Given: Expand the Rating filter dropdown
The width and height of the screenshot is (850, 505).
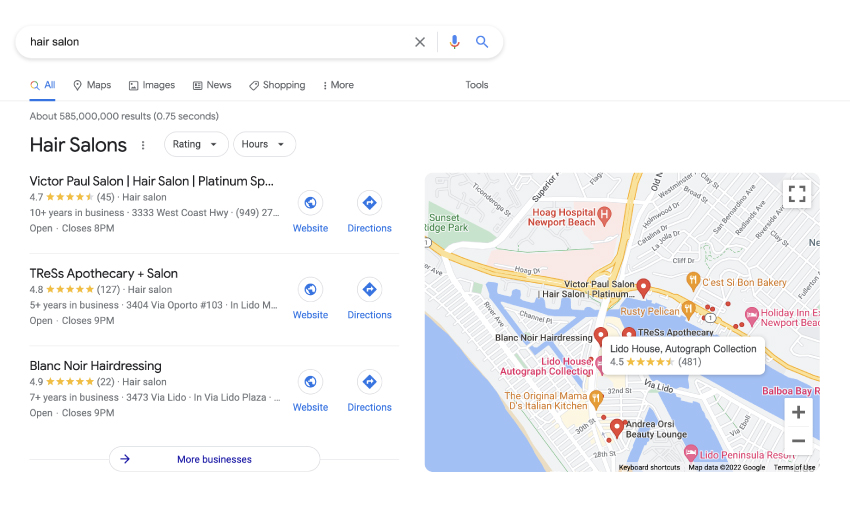Looking at the screenshot, I should (x=195, y=144).
